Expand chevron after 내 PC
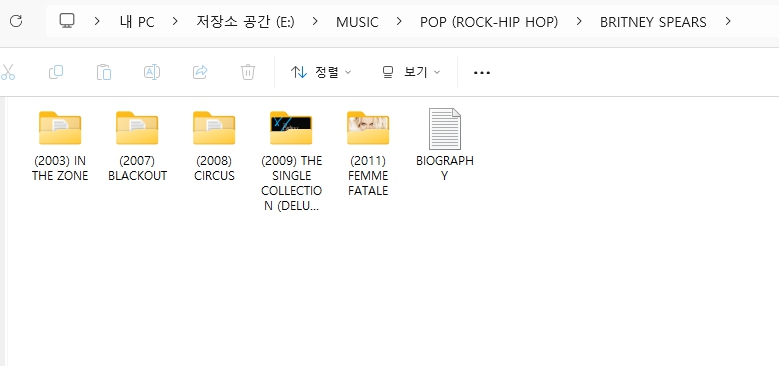Image resolution: width=779 pixels, height=366 pixels. tap(175, 21)
